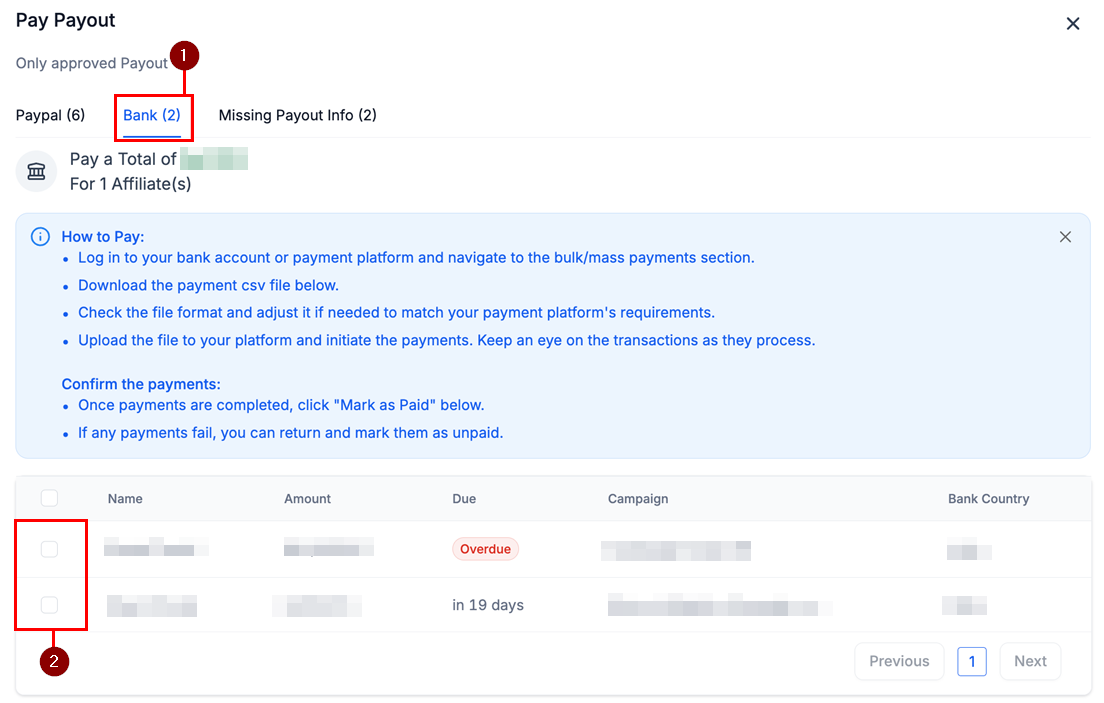Image resolution: width=1104 pixels, height=703 pixels.
Task: Click the Name column header
Action: pyautogui.click(x=125, y=498)
